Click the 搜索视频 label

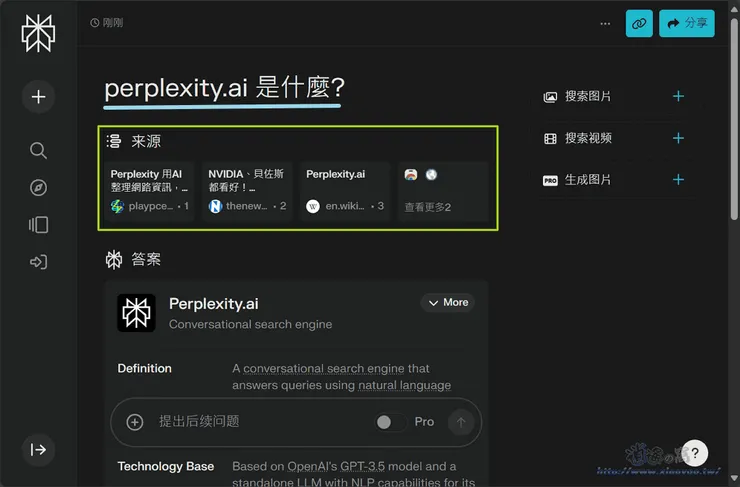[588, 138]
